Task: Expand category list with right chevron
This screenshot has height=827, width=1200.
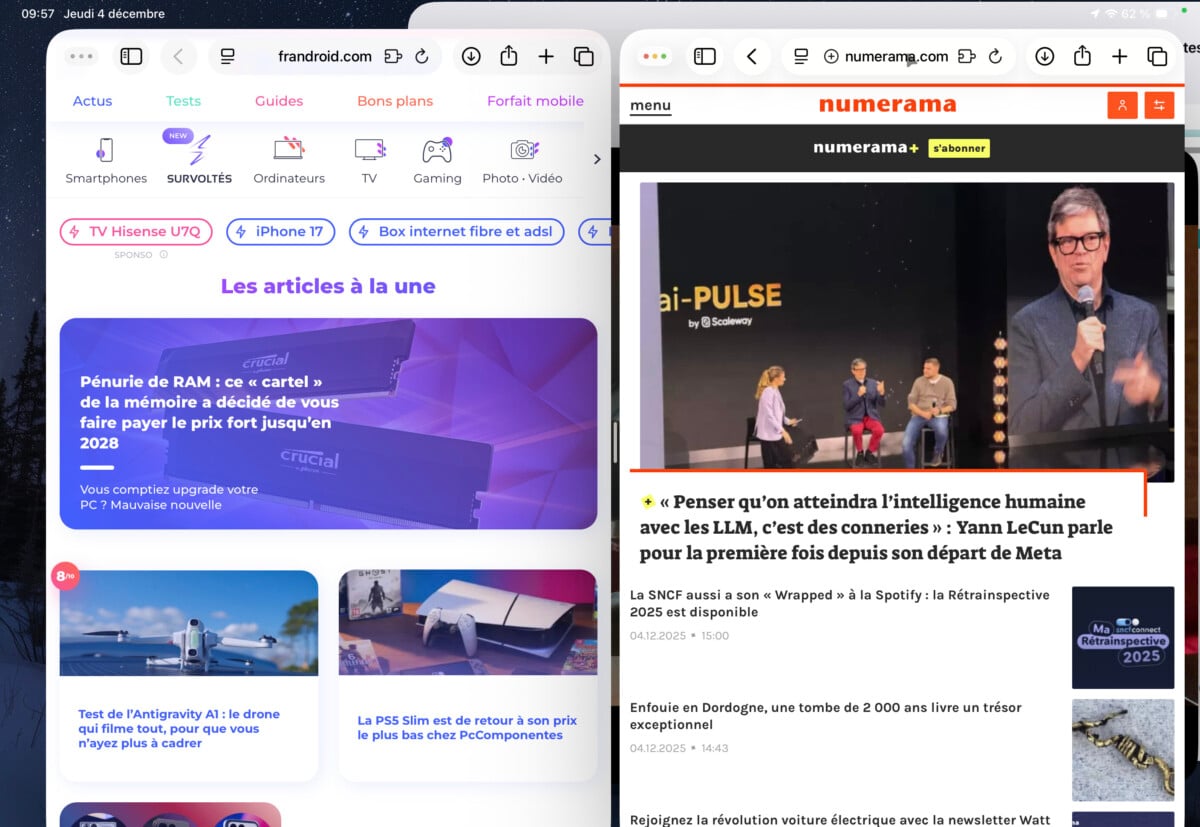Action: click(x=597, y=159)
